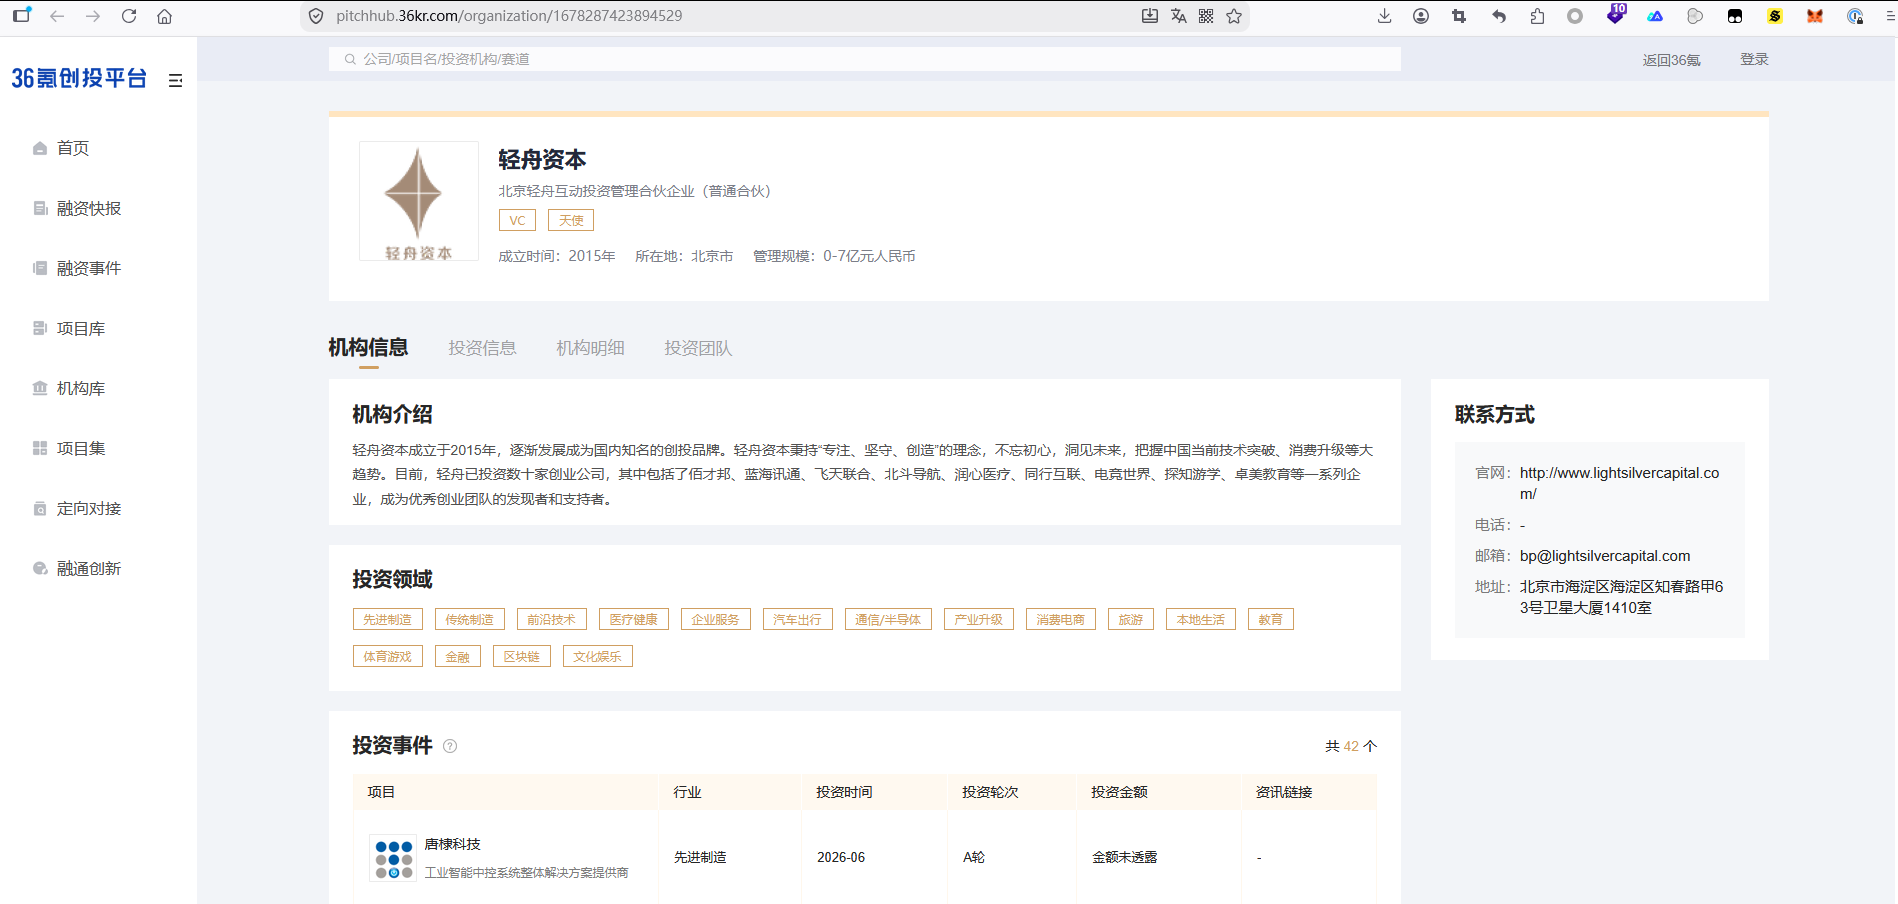
Task: Open the 唐棣科技 project link
Action: click(452, 844)
